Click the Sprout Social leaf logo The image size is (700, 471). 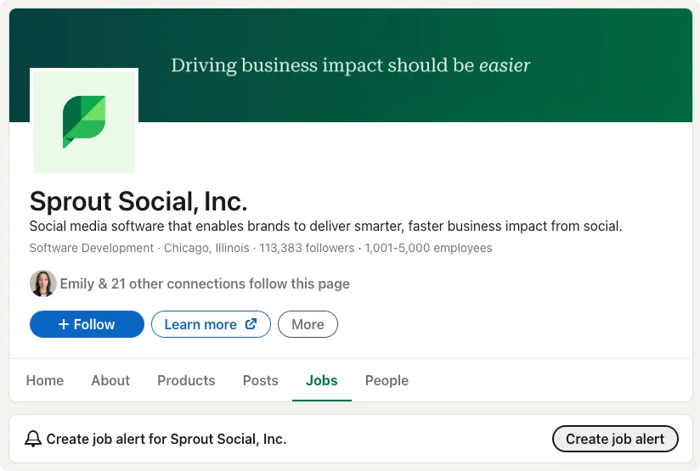coord(84,121)
